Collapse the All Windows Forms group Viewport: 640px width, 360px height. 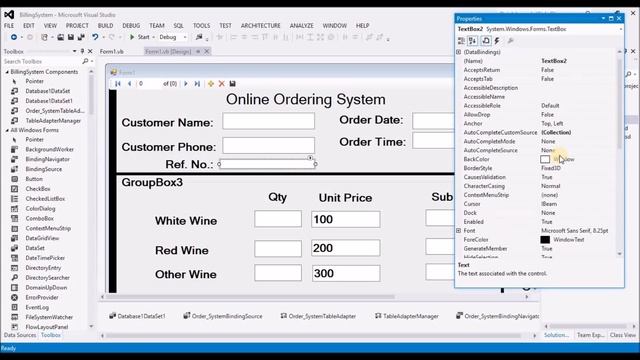[7, 130]
